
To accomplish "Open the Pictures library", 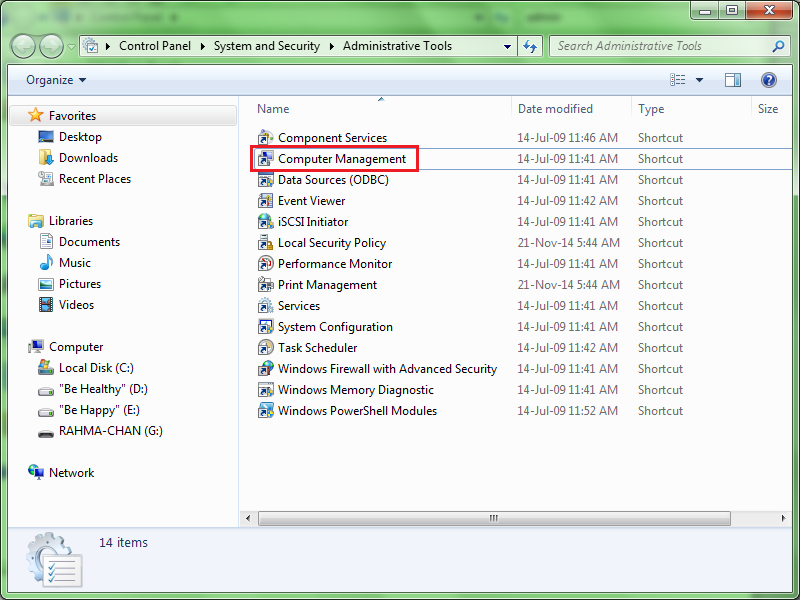I will click(80, 283).
